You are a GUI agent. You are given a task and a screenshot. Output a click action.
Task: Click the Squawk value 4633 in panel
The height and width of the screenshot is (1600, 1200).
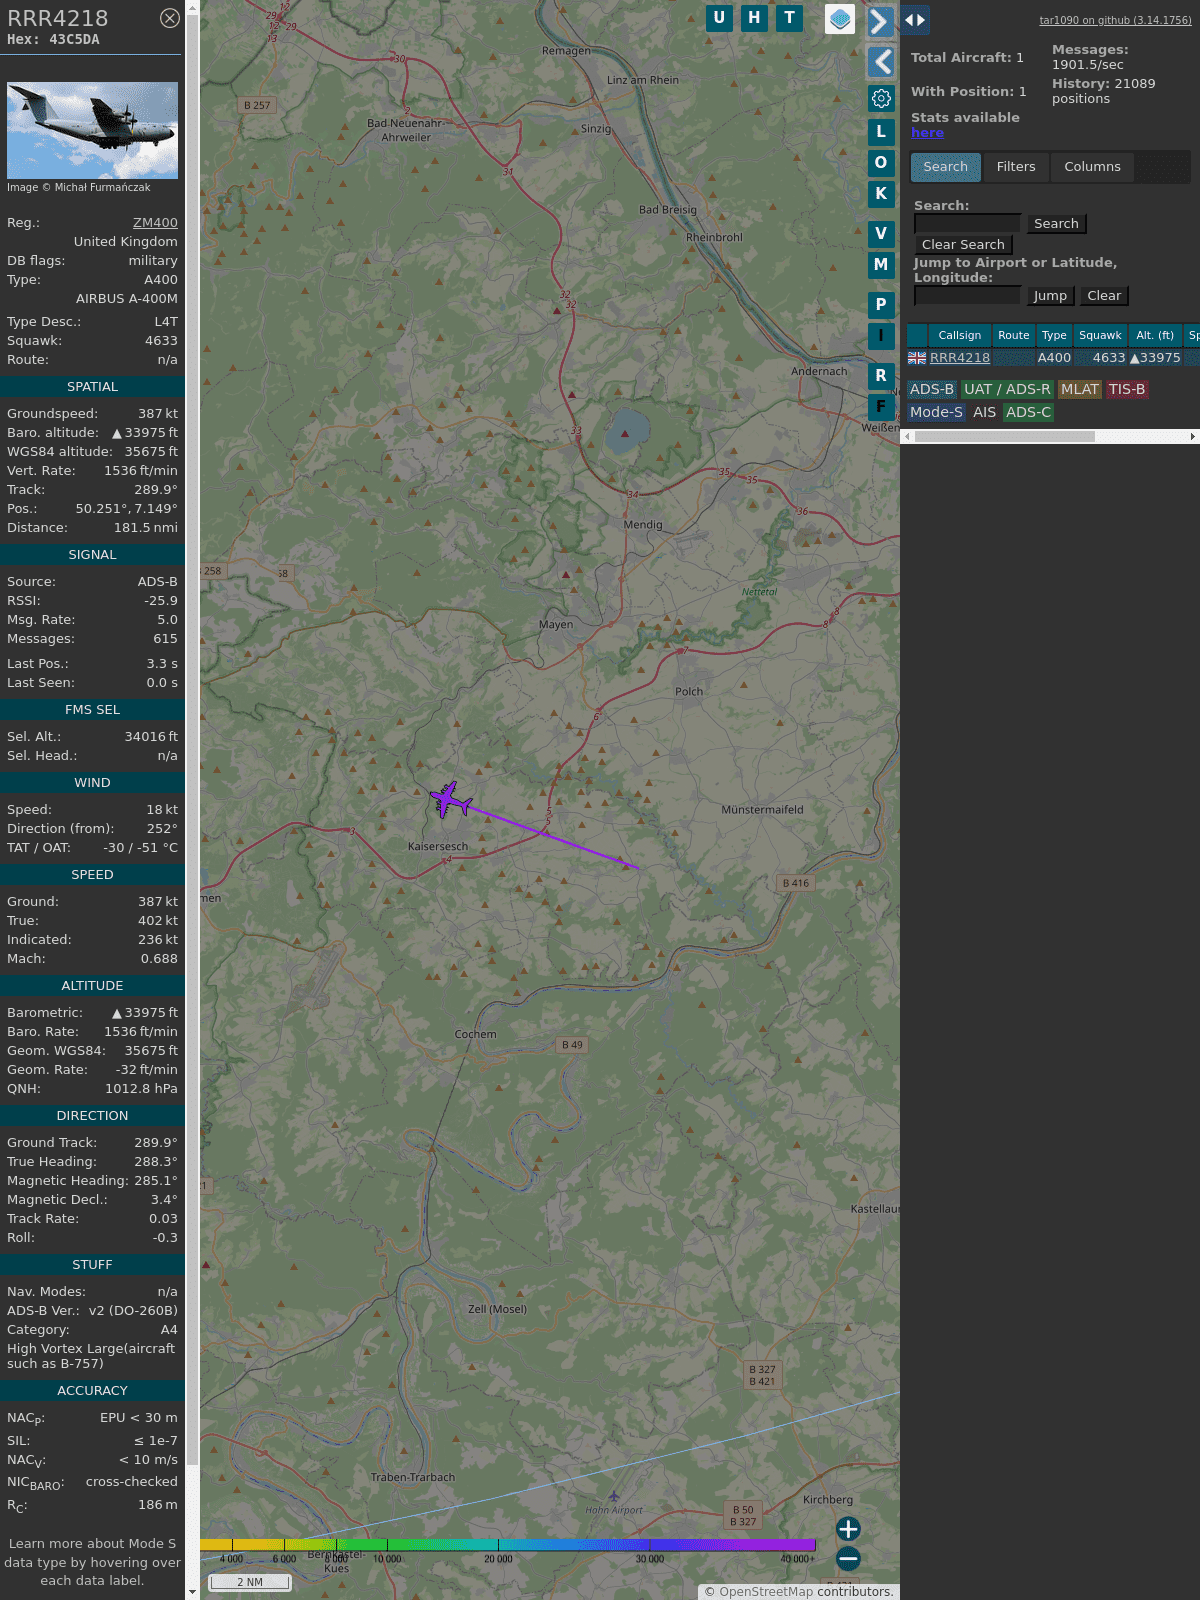click(x=161, y=341)
